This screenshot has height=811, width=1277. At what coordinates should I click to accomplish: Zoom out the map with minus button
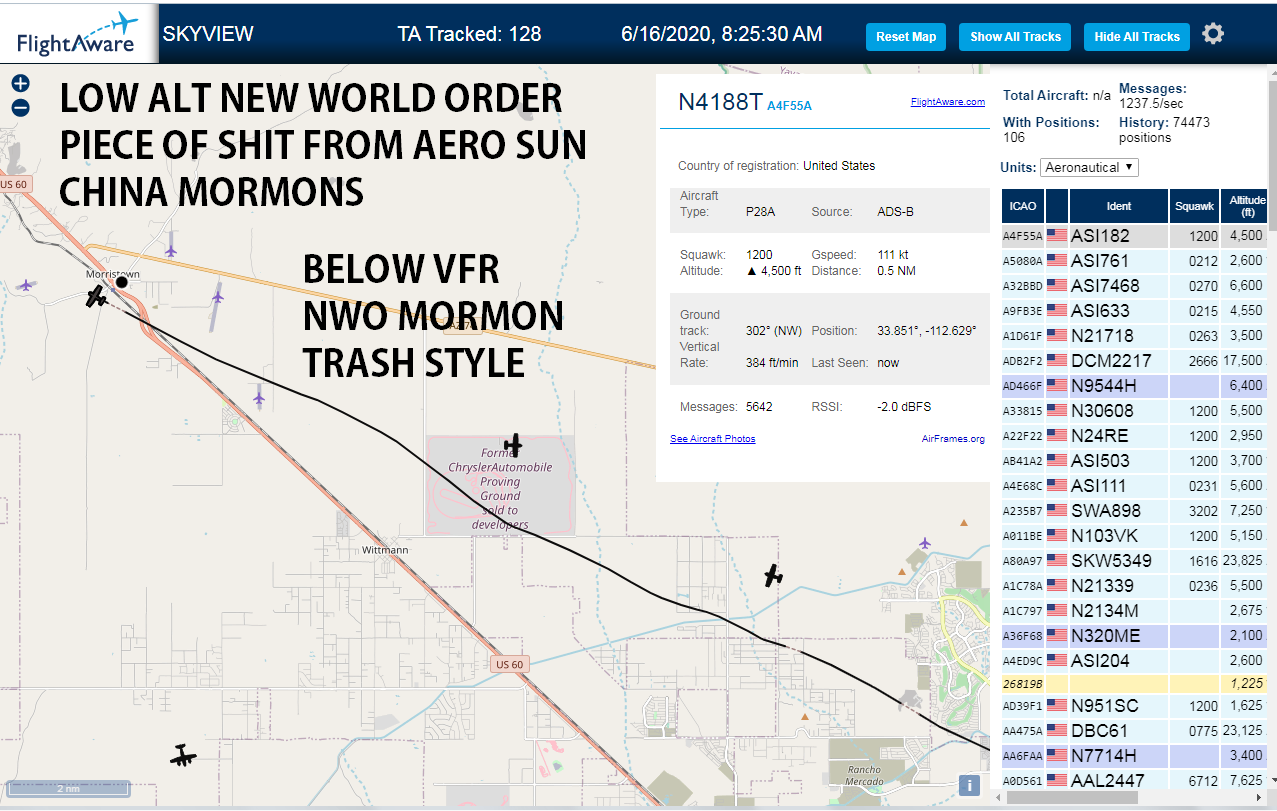[20, 108]
